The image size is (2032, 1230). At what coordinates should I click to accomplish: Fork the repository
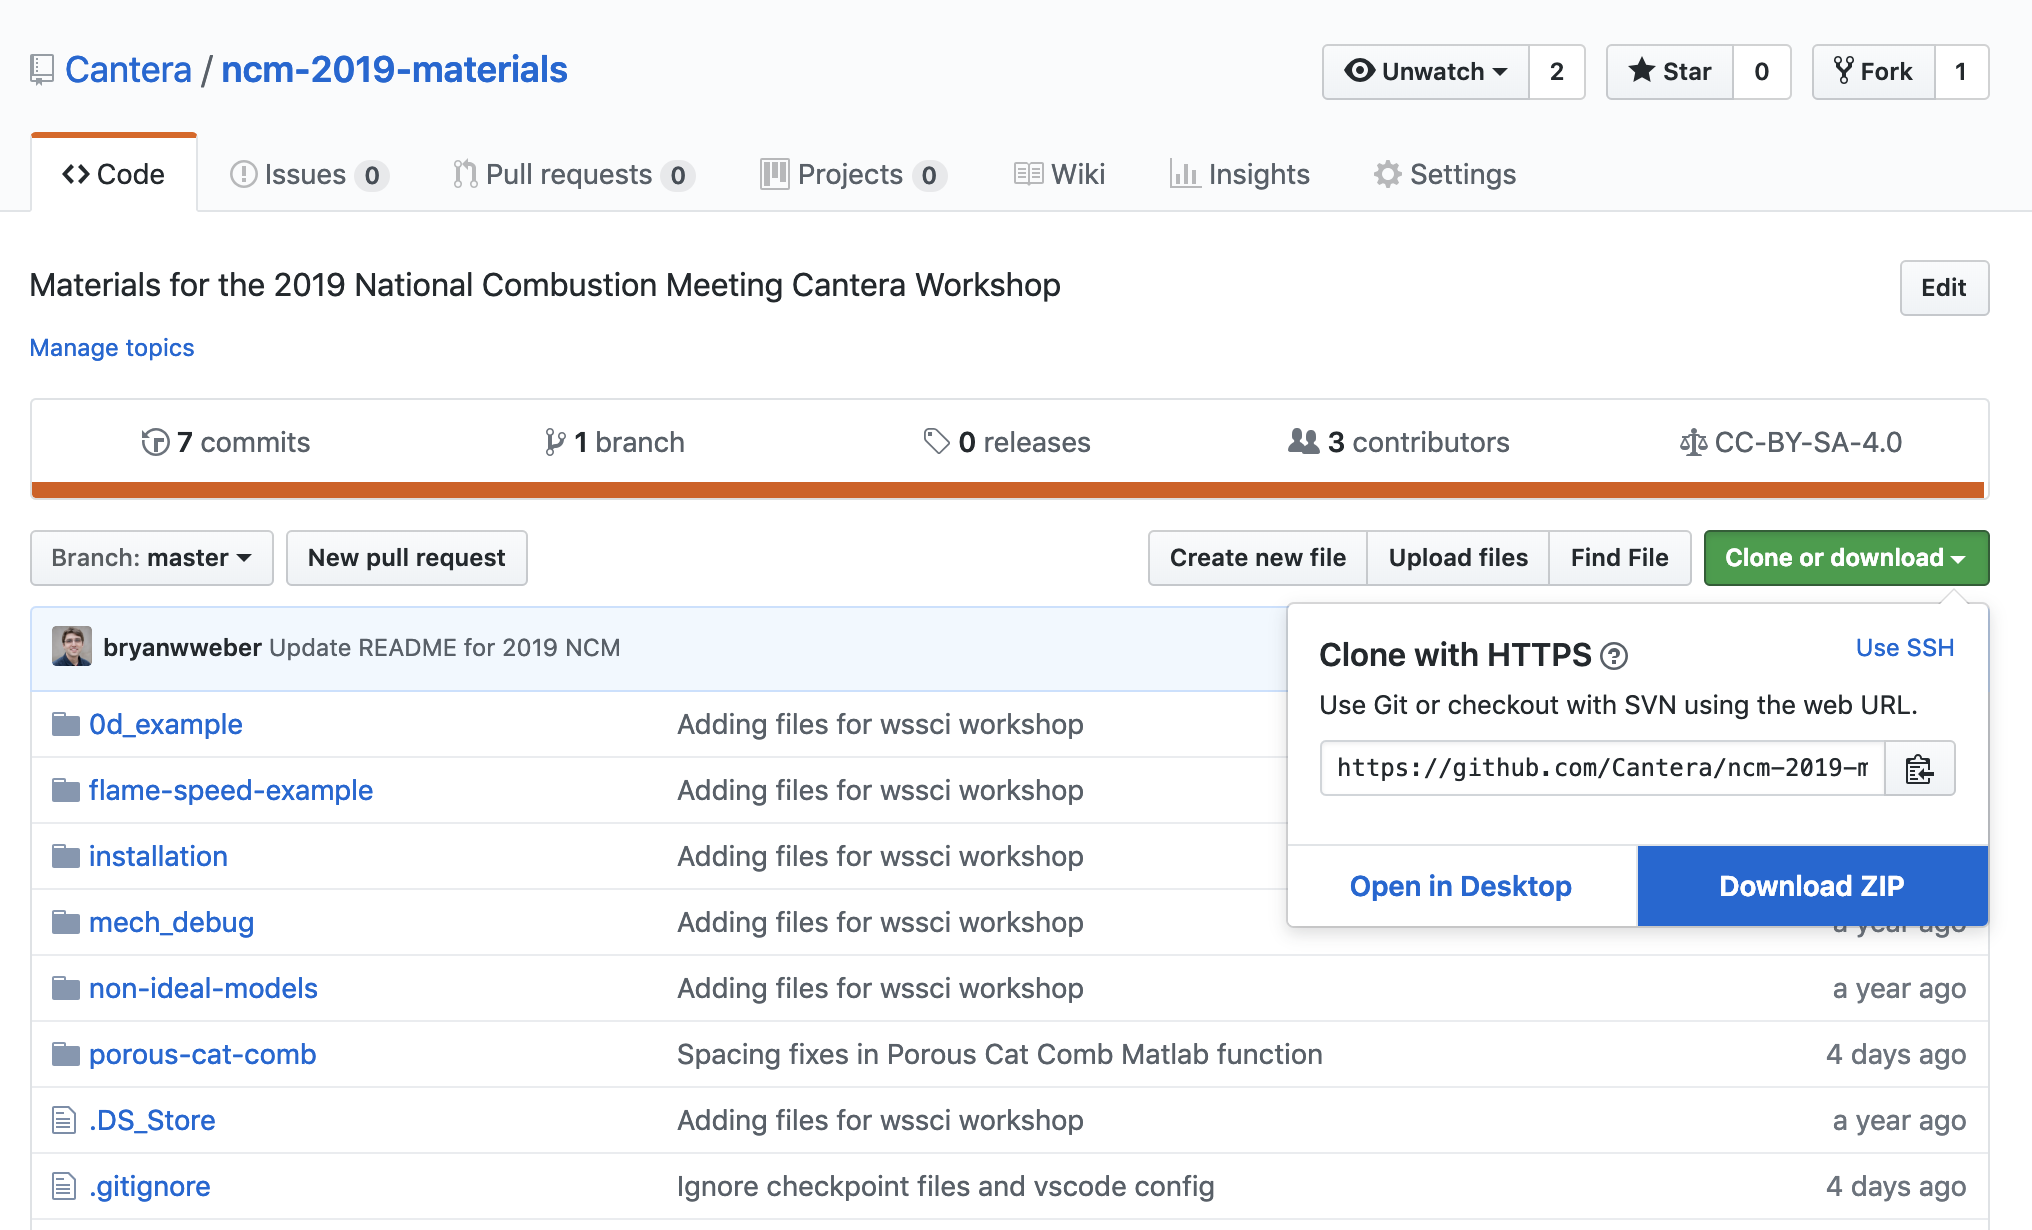coord(1873,72)
